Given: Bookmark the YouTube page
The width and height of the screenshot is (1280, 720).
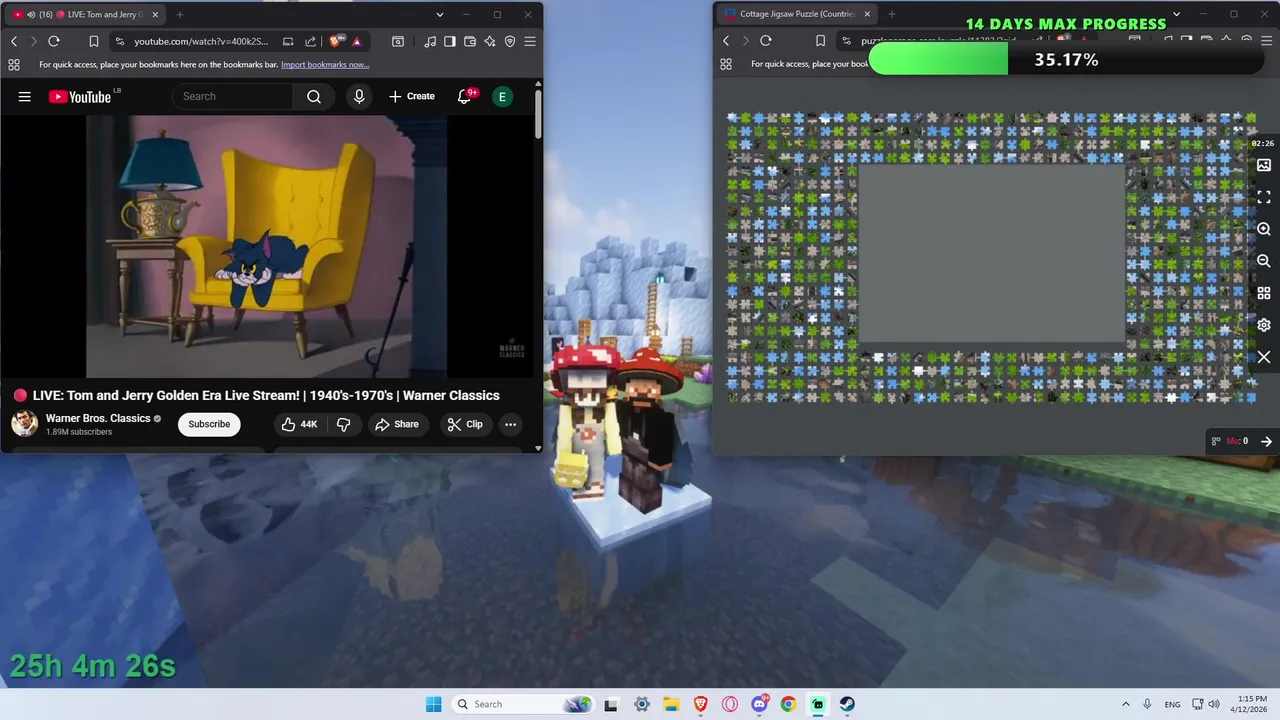Looking at the screenshot, I should pyautogui.click(x=93, y=41).
